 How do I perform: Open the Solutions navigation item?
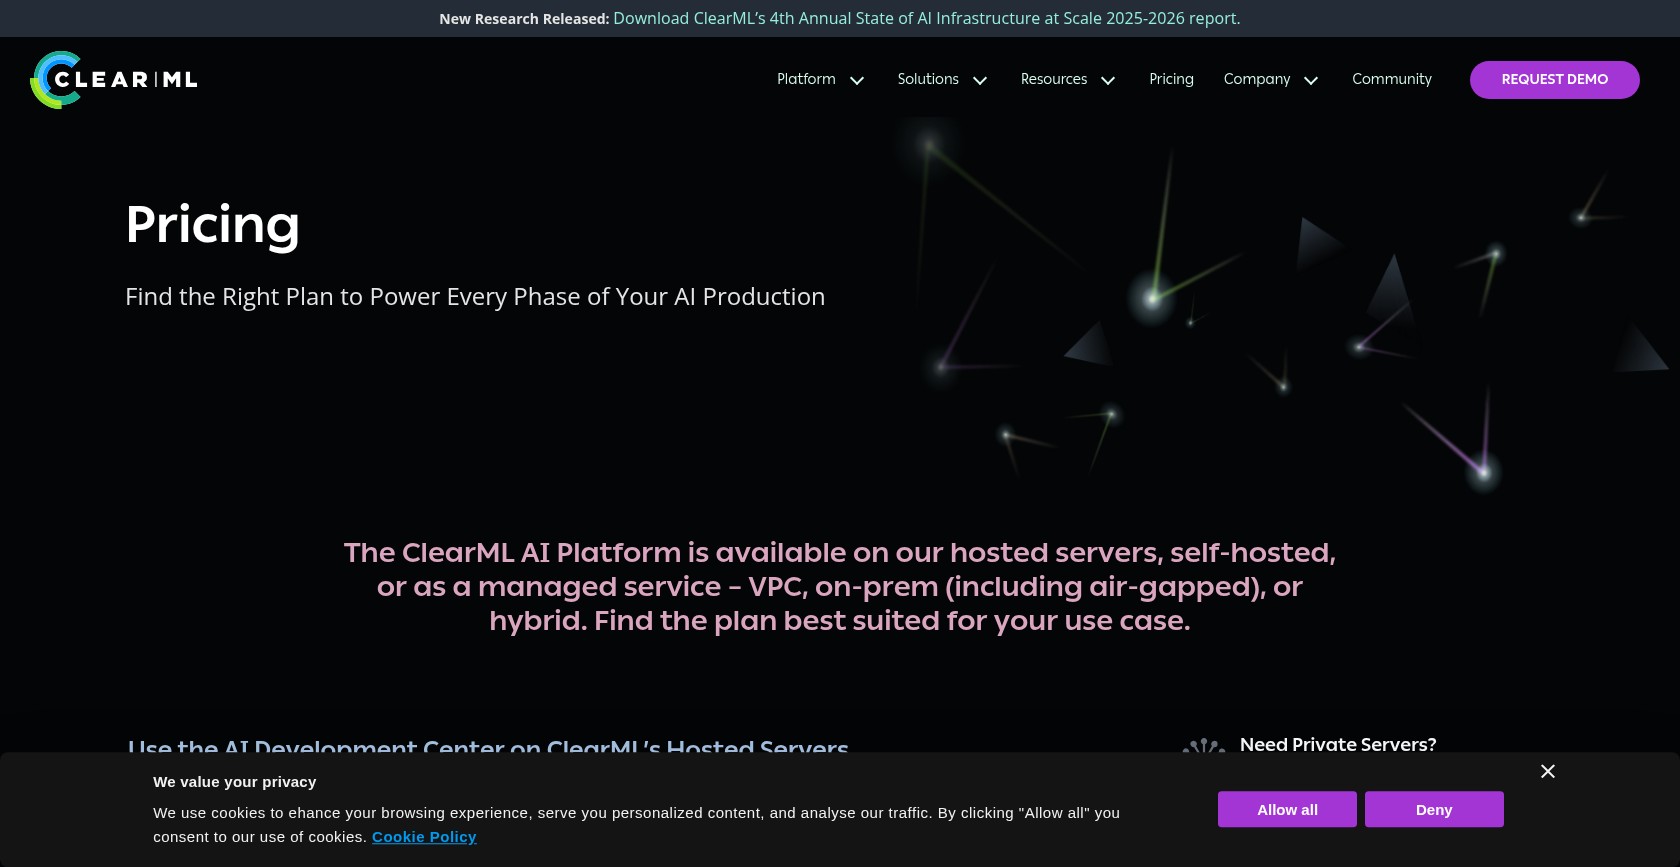pyautogui.click(x=928, y=79)
